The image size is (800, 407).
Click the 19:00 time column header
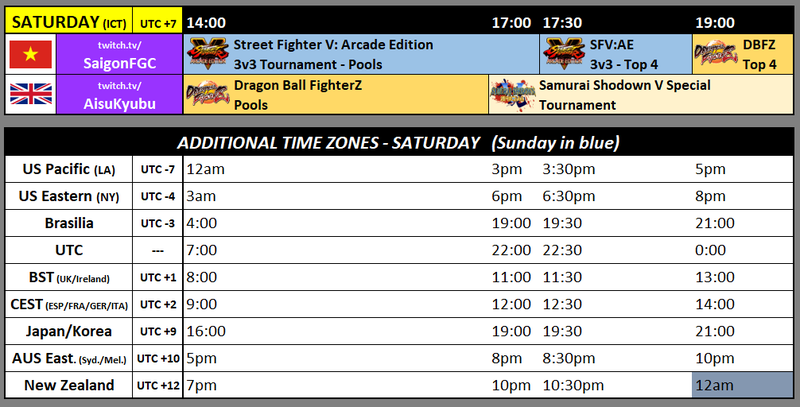[715, 22]
